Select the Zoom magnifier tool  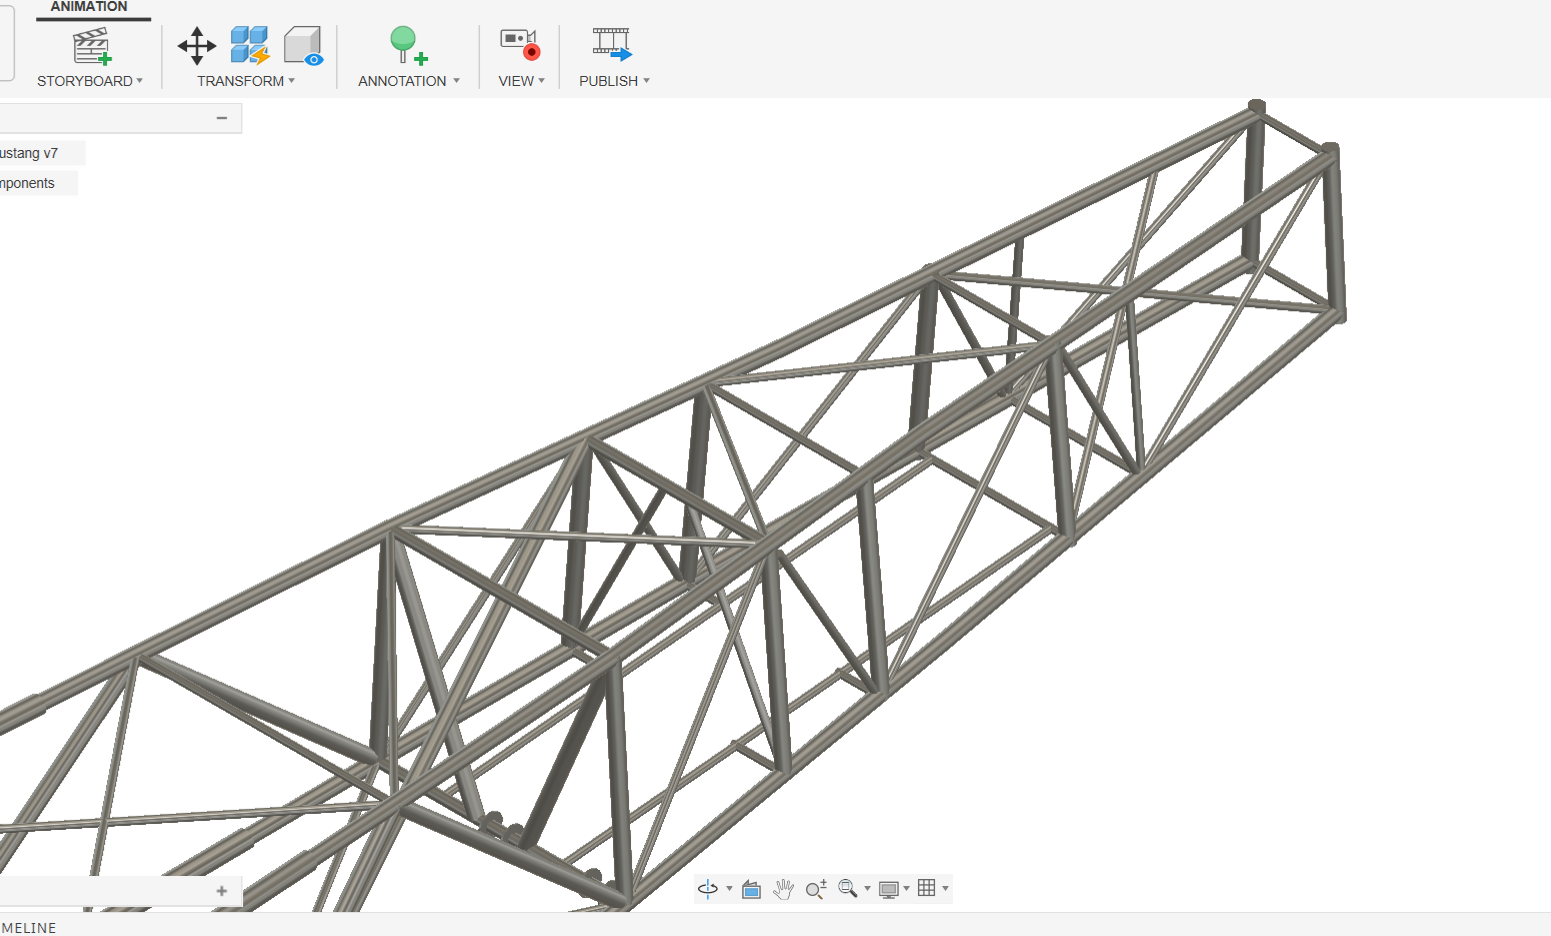click(x=816, y=889)
